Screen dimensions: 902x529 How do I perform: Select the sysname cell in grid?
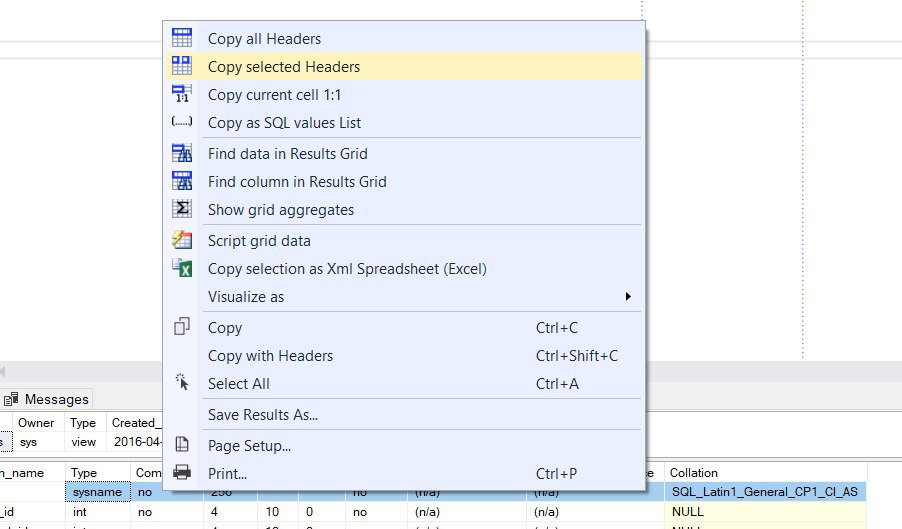point(97,492)
